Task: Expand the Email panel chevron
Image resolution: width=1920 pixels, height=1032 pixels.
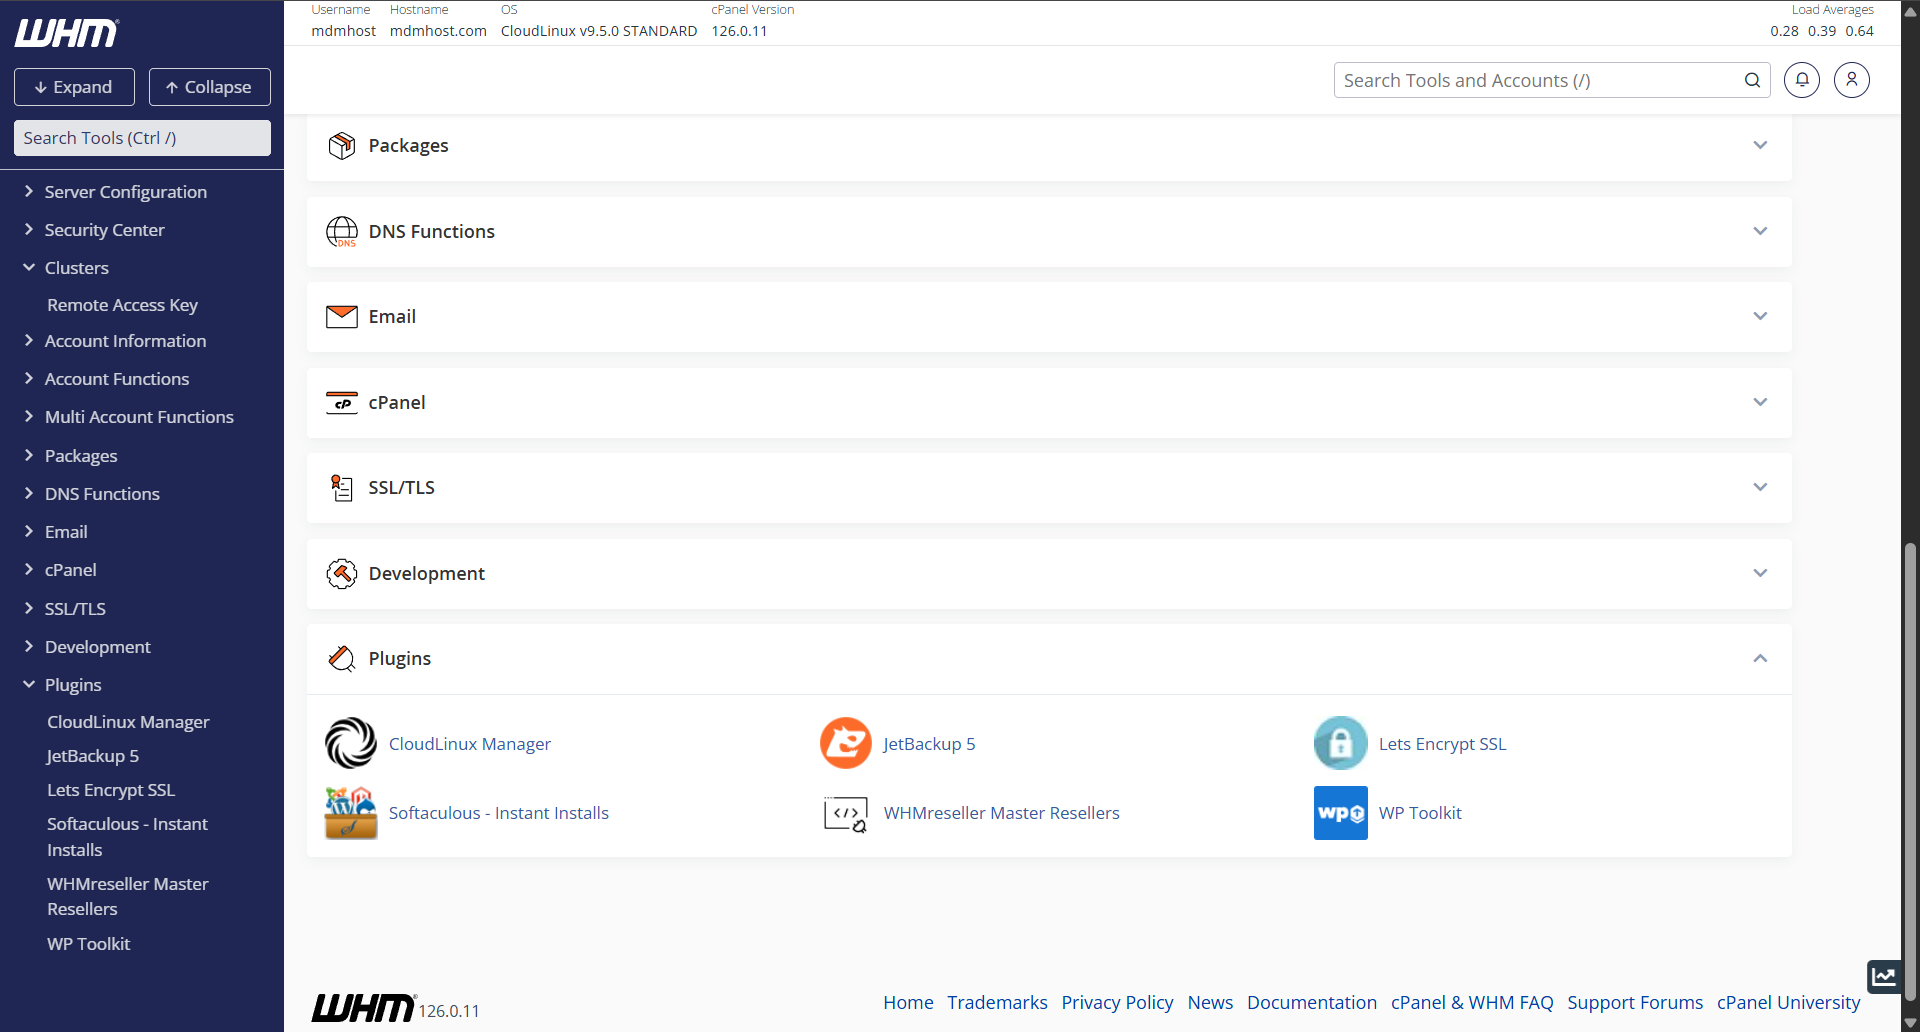Action: pos(1760,317)
